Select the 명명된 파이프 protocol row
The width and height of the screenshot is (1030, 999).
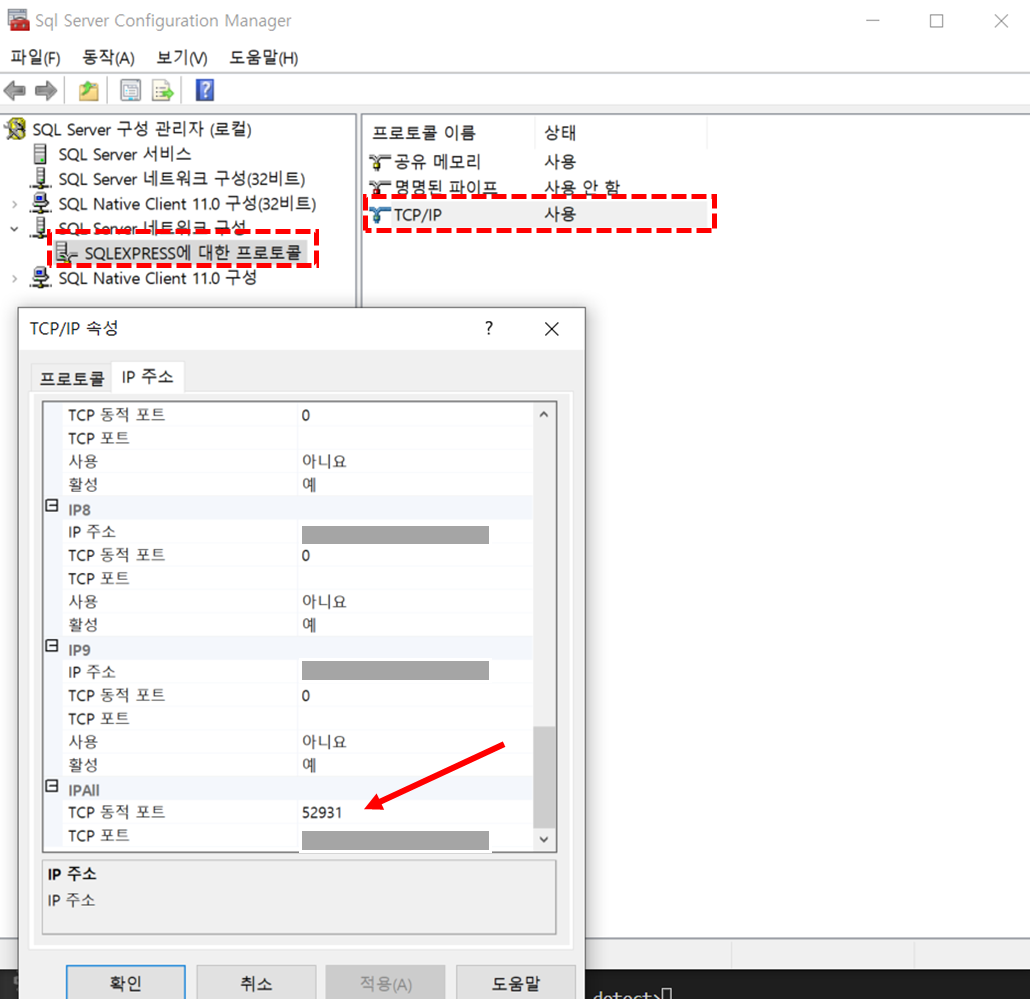coord(537,188)
